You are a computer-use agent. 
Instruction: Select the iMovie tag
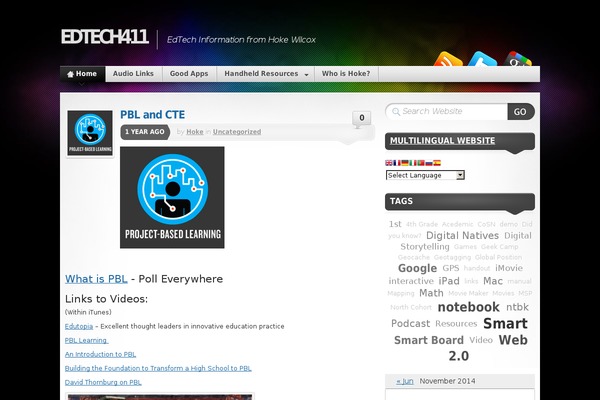(509, 268)
